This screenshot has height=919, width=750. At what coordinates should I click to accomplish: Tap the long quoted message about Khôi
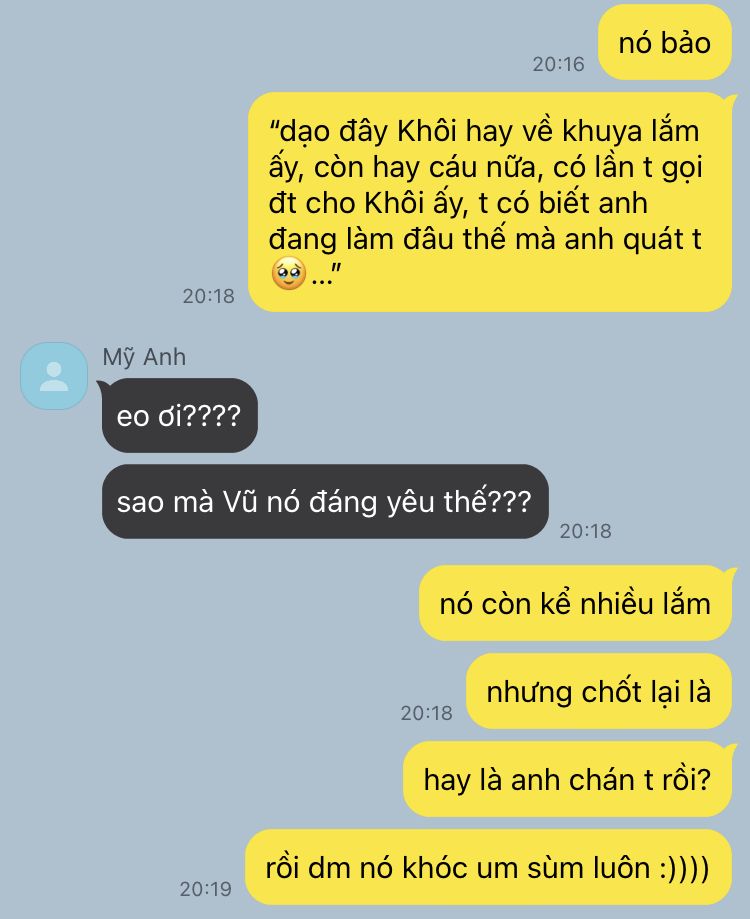coord(490,202)
